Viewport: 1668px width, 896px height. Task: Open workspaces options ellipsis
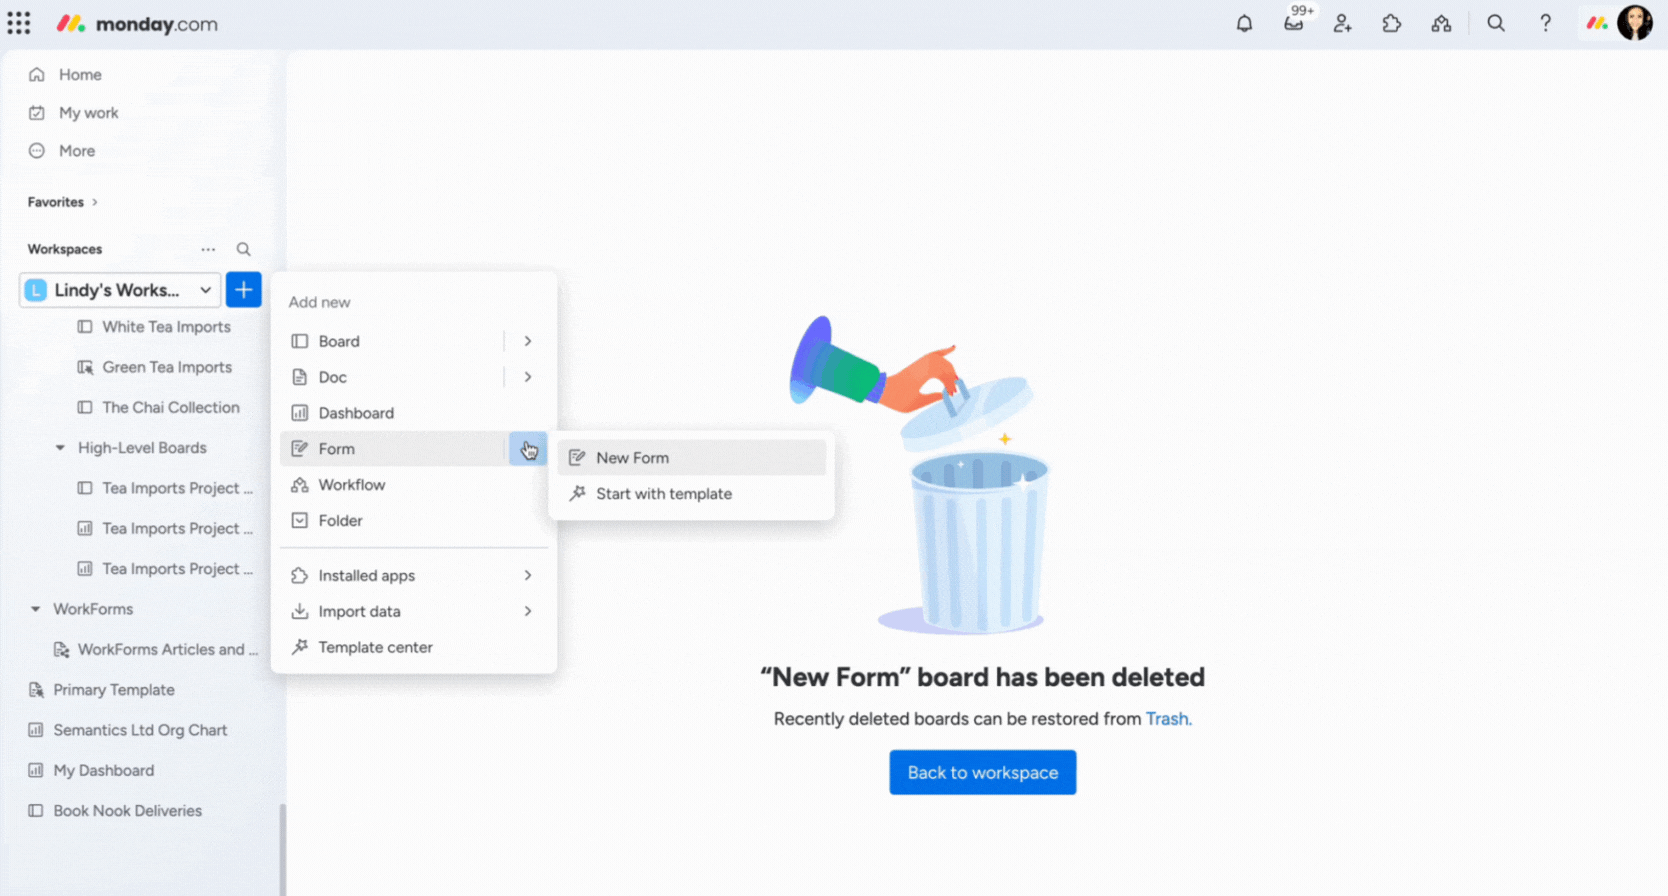(208, 249)
